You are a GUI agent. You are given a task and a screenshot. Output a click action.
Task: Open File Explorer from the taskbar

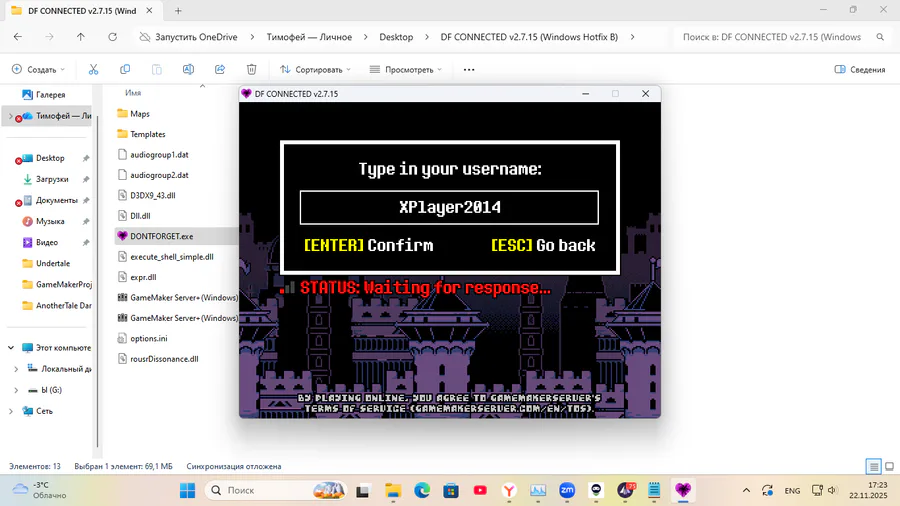(x=393, y=491)
